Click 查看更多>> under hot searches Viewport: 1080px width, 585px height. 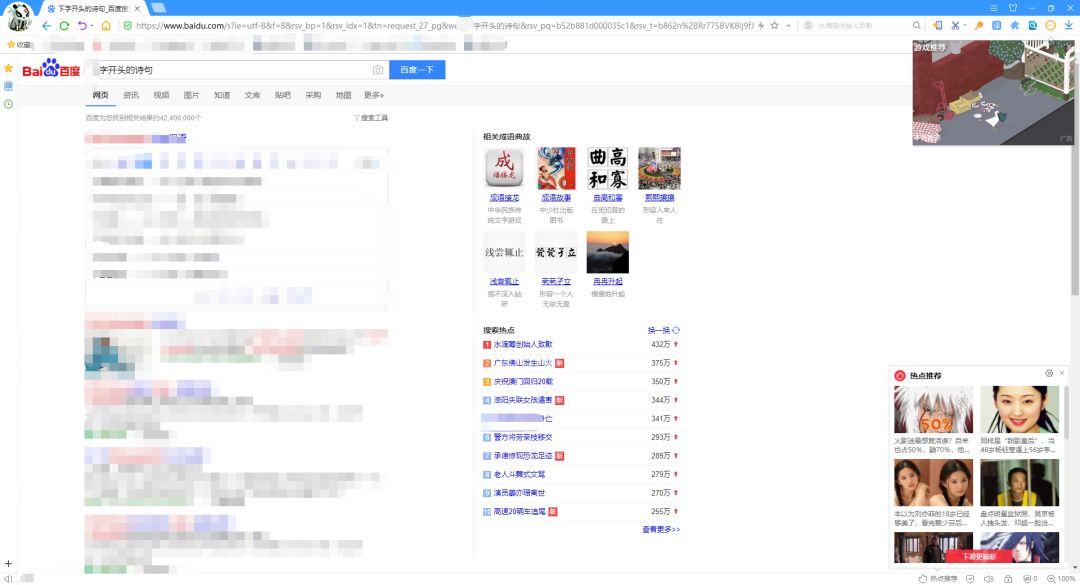tap(661, 529)
